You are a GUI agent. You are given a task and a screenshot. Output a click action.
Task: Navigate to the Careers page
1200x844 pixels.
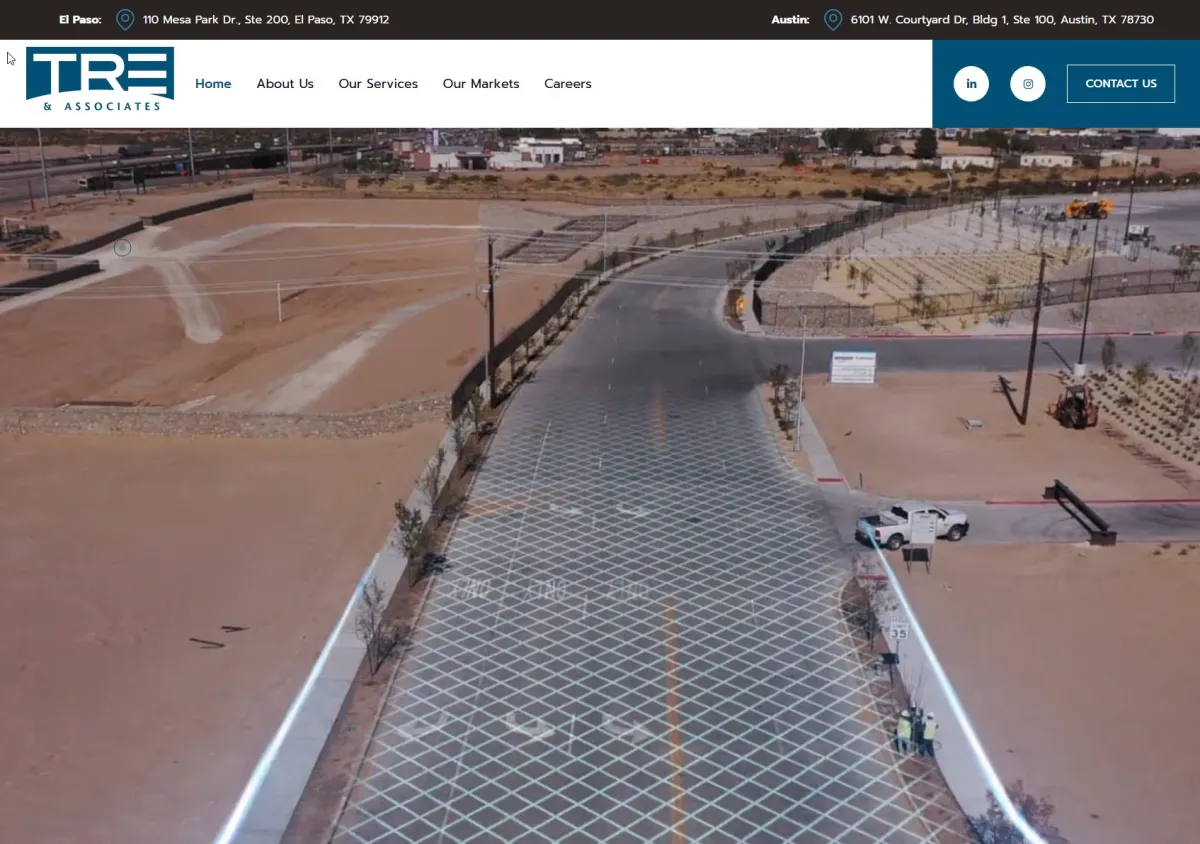(x=568, y=84)
